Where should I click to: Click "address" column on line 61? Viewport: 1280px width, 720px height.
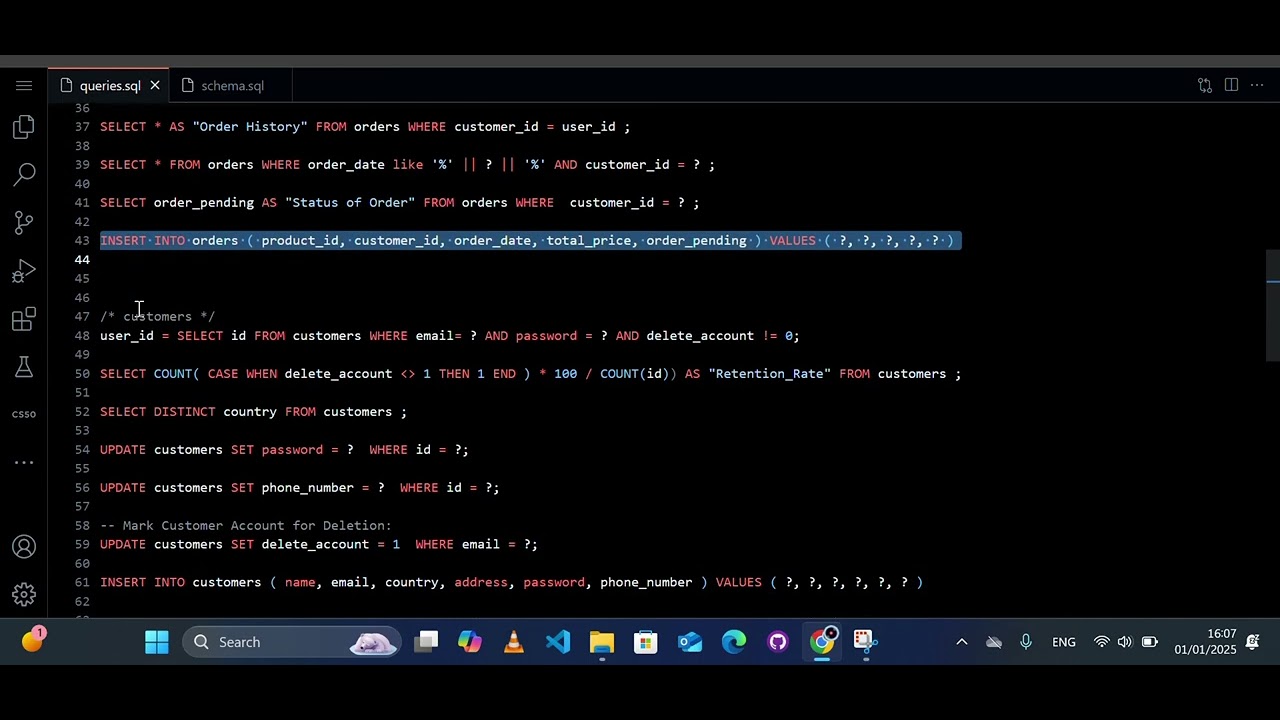pos(481,583)
